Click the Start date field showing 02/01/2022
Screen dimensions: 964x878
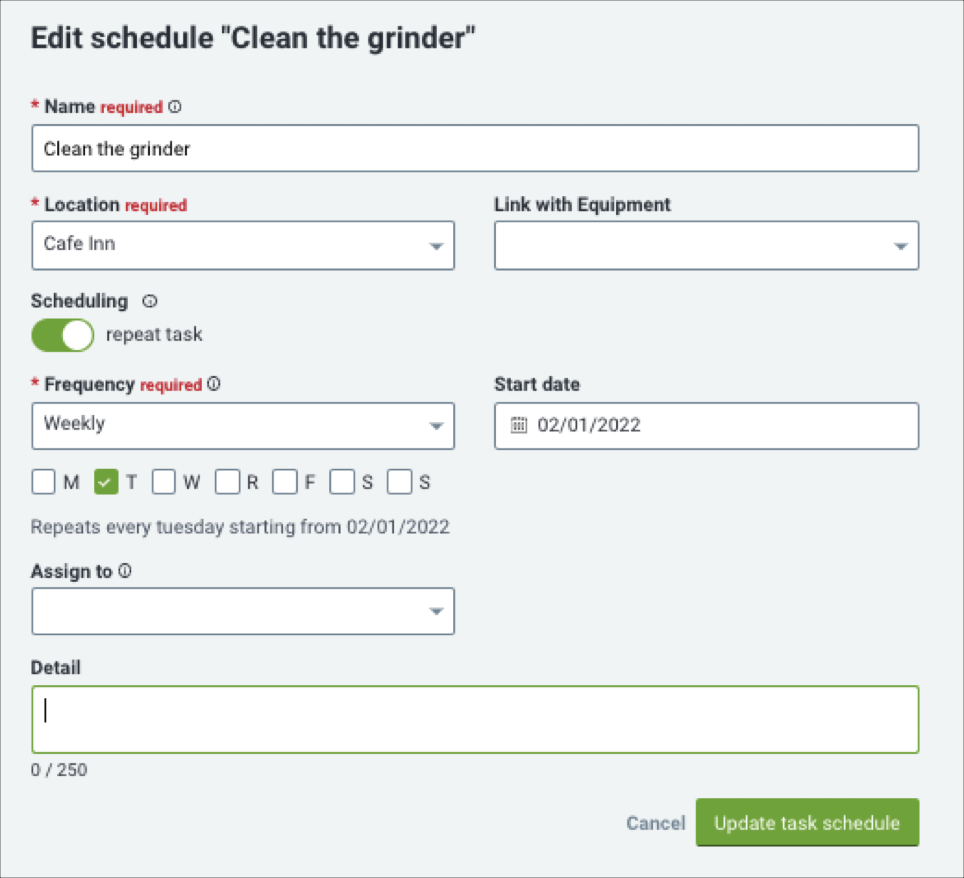click(706, 426)
